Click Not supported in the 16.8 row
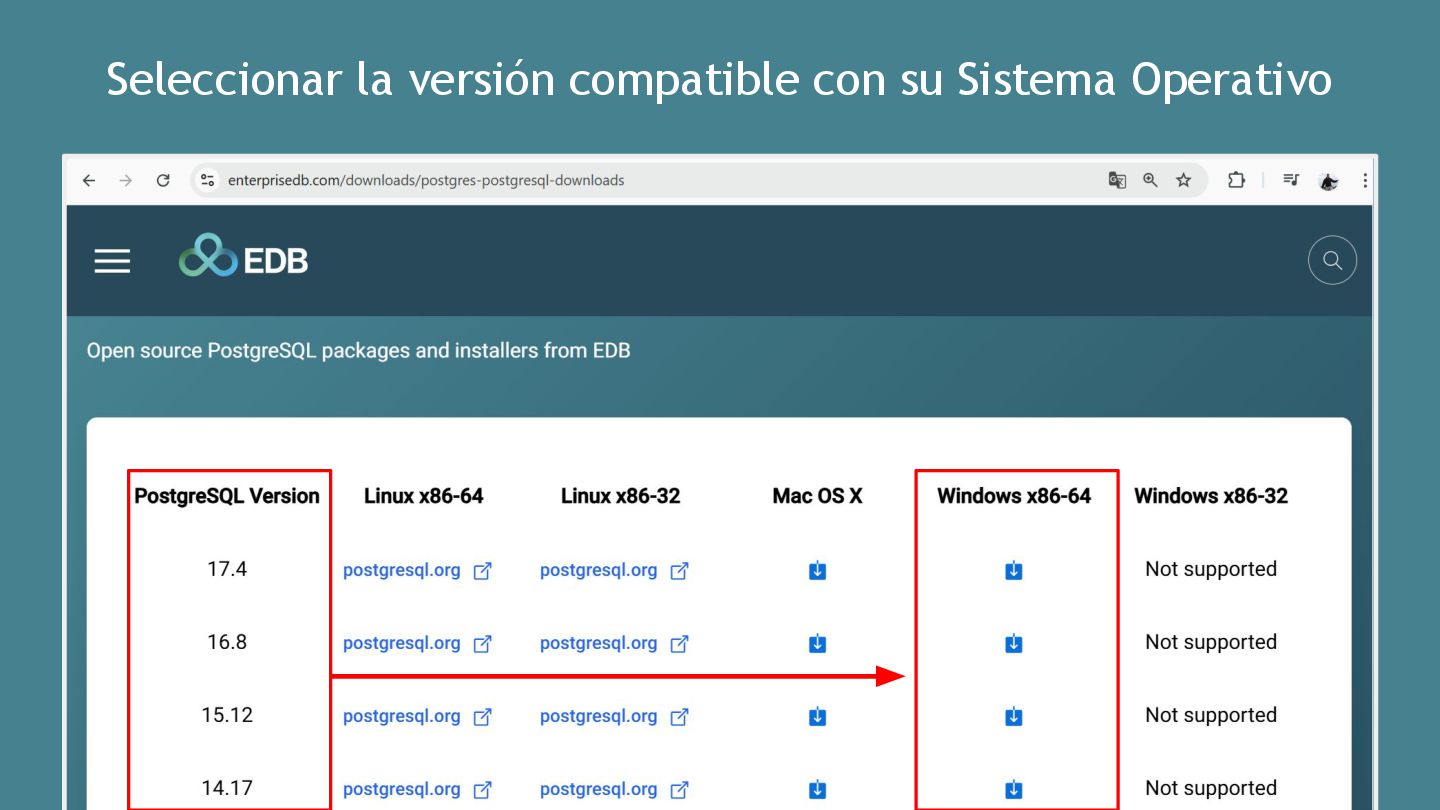This screenshot has height=810, width=1440. (1211, 643)
